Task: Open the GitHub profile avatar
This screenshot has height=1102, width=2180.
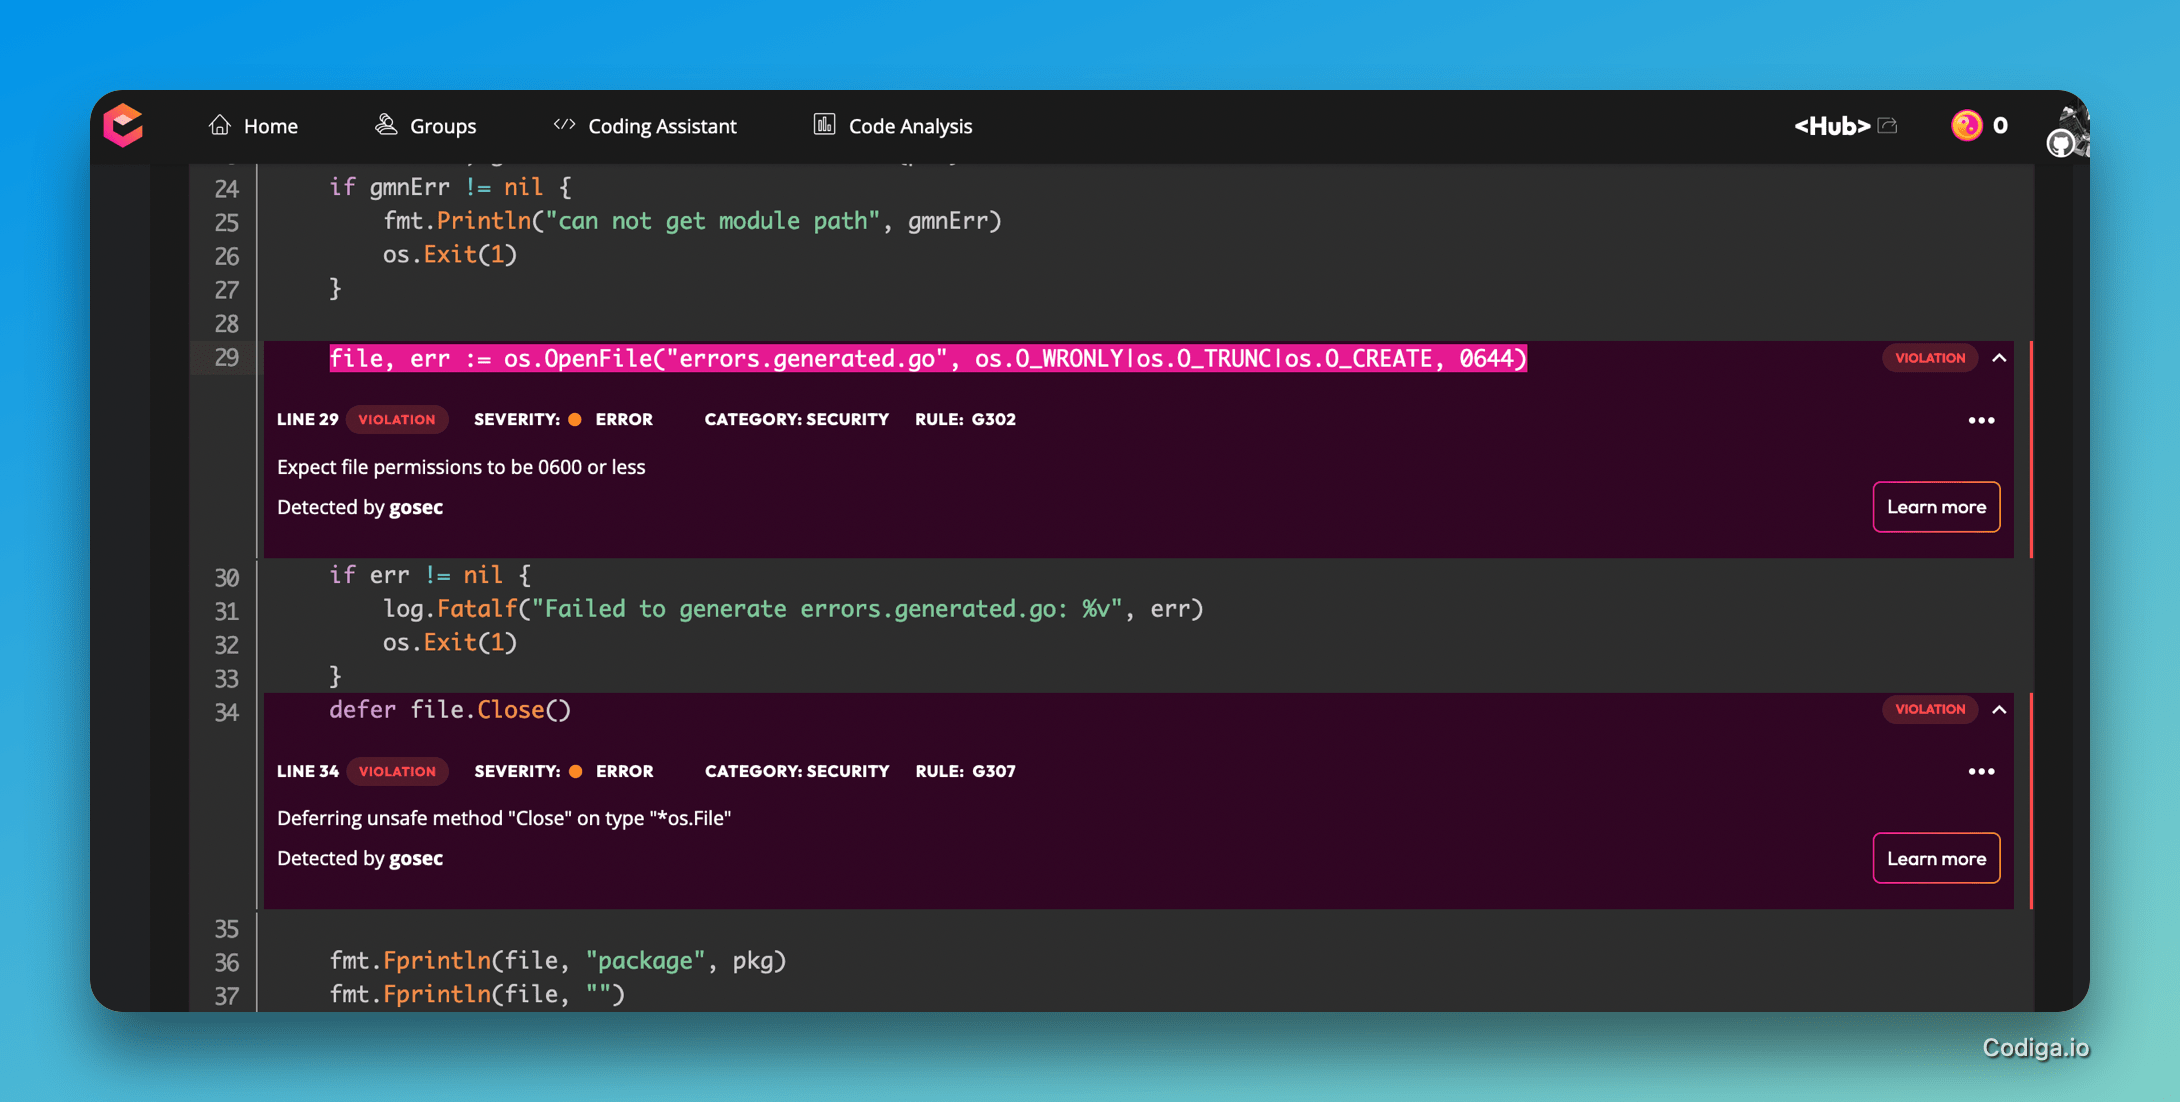Action: tap(2062, 140)
